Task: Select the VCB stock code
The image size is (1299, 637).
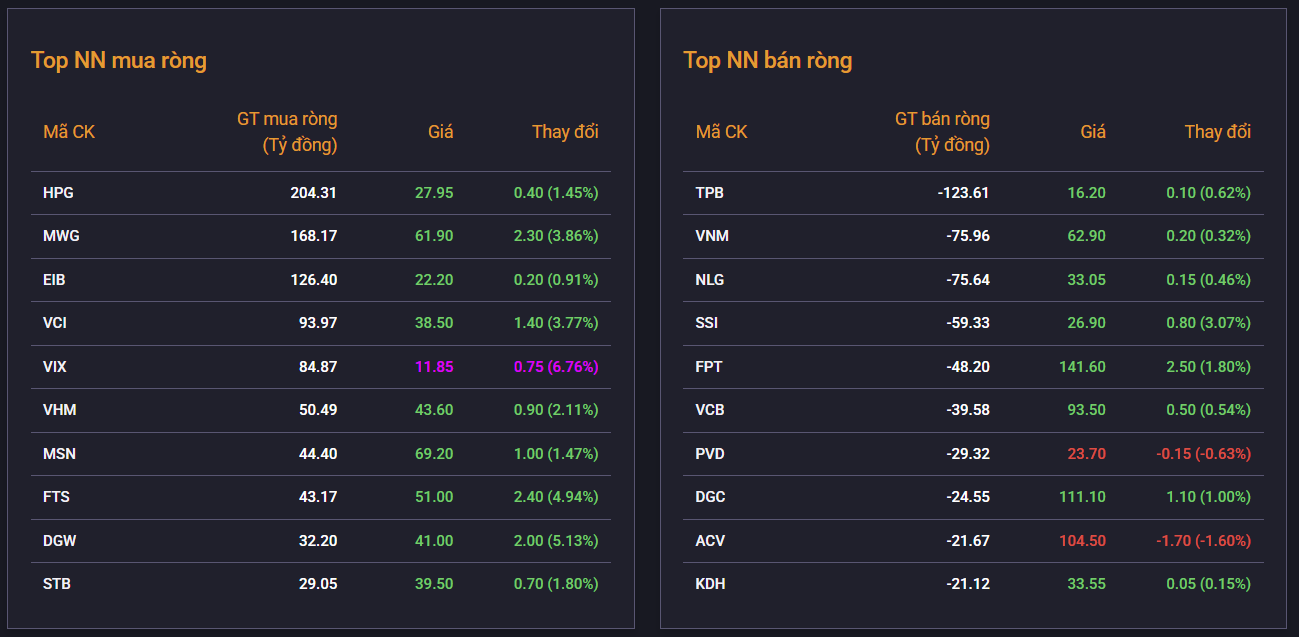Action: (711, 410)
